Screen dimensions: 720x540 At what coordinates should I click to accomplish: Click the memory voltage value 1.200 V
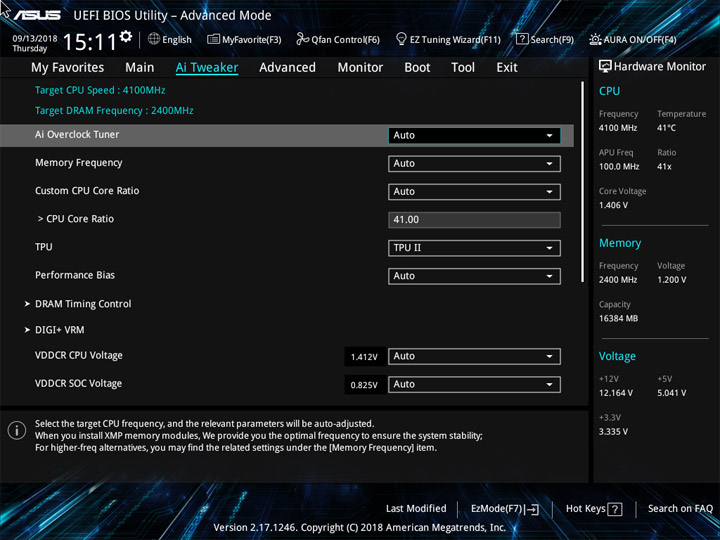point(672,280)
